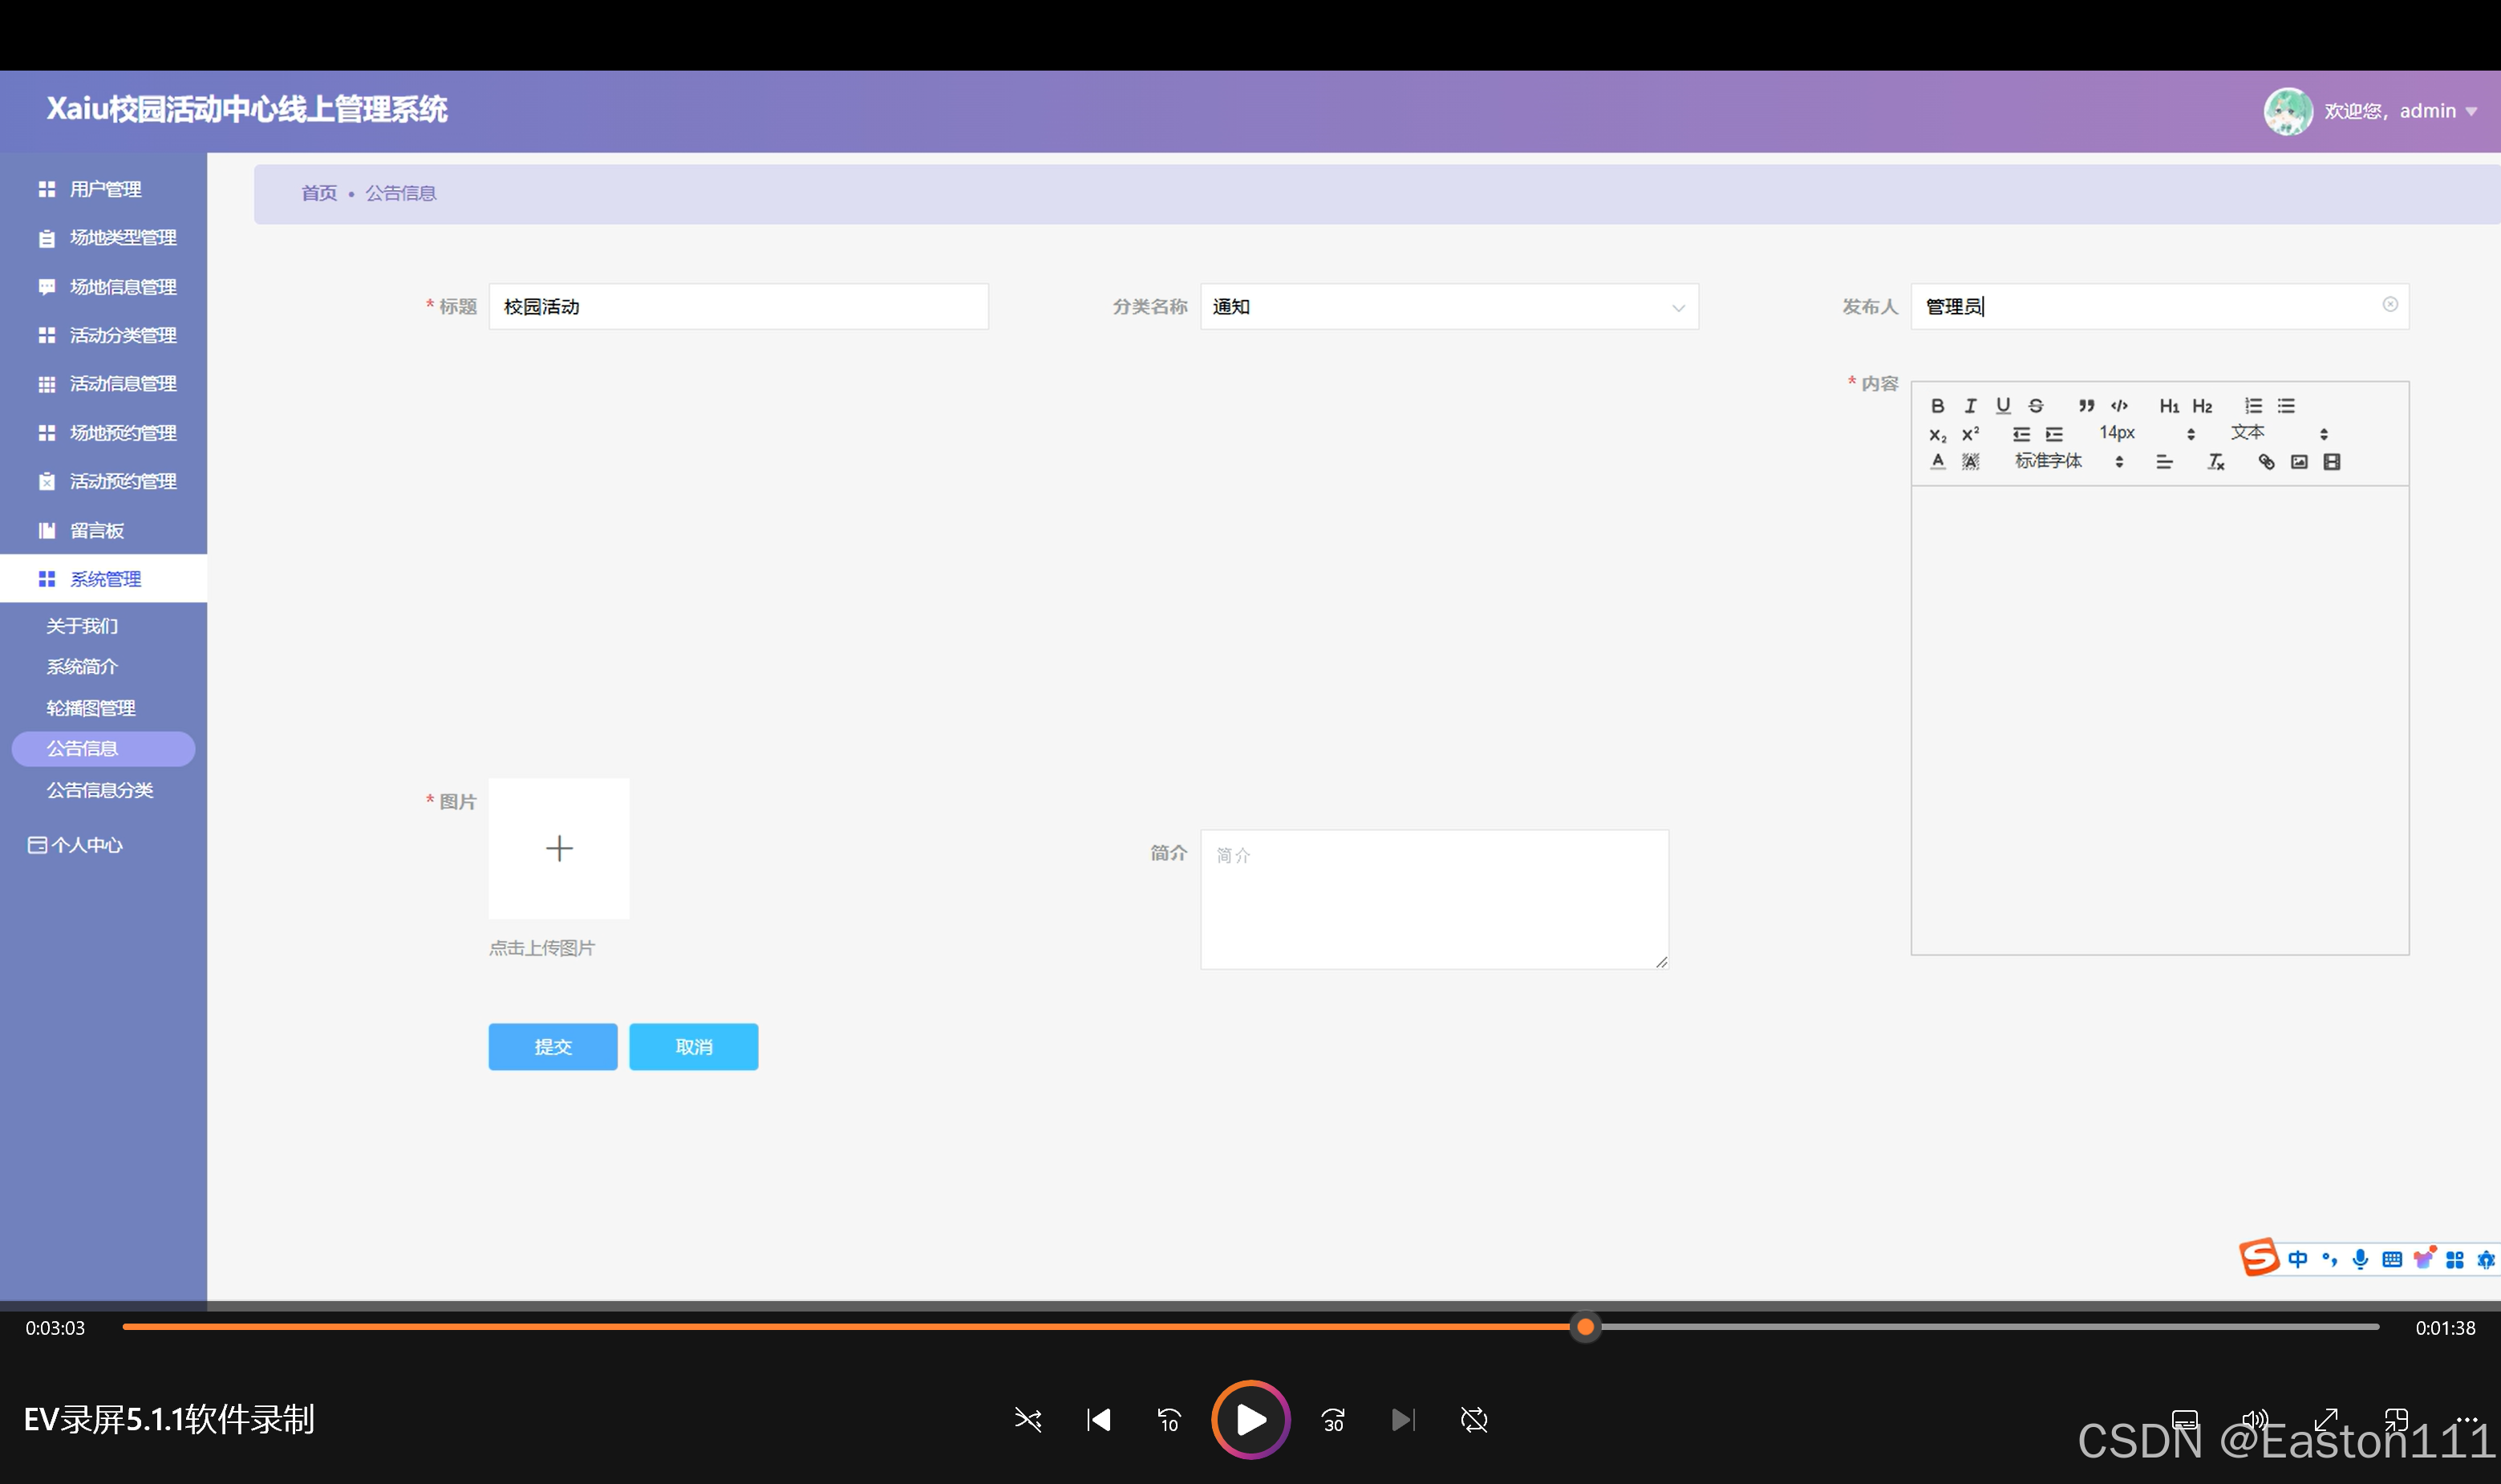This screenshot has width=2501, height=1484.
Task: Insert a blockquote in the editor
Action: [x=2086, y=405]
